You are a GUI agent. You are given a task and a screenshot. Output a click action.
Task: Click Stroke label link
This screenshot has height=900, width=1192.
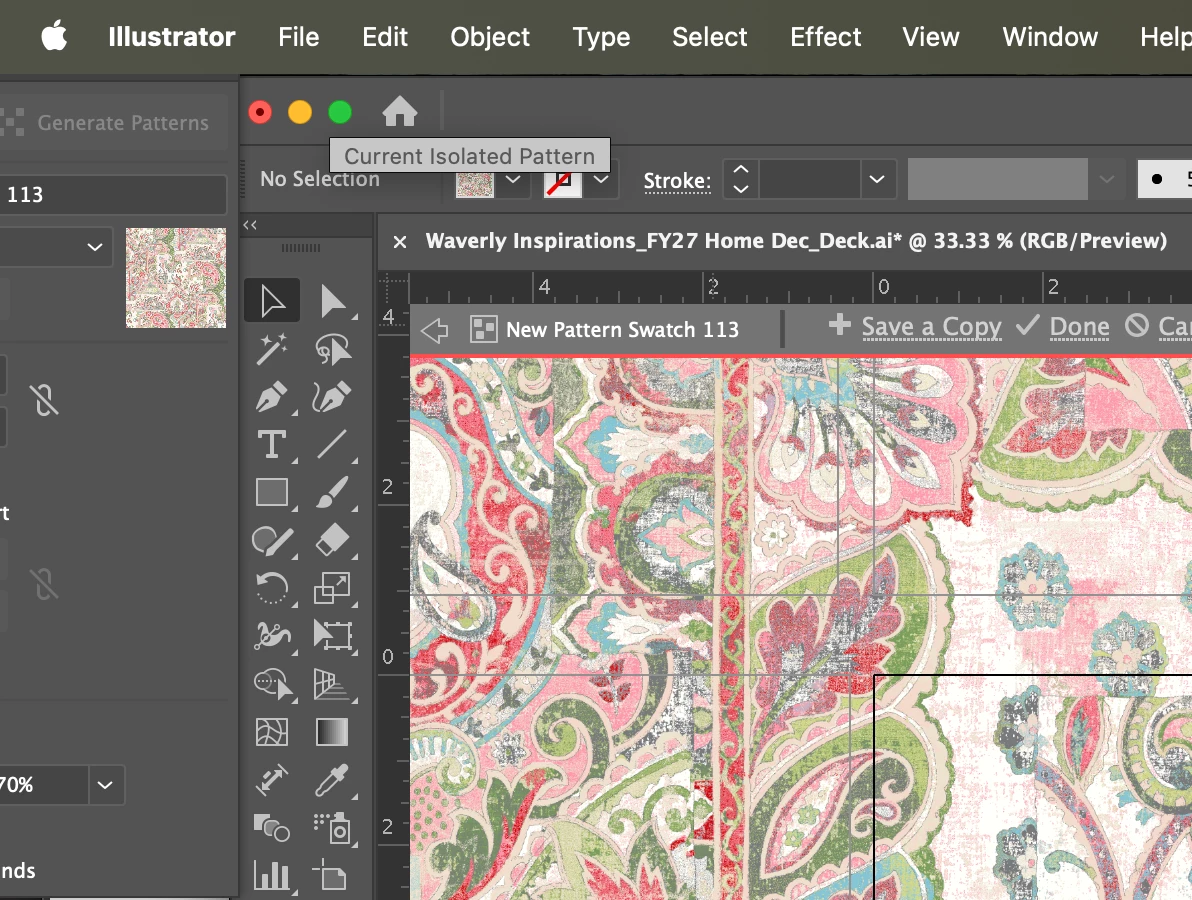[x=677, y=181]
